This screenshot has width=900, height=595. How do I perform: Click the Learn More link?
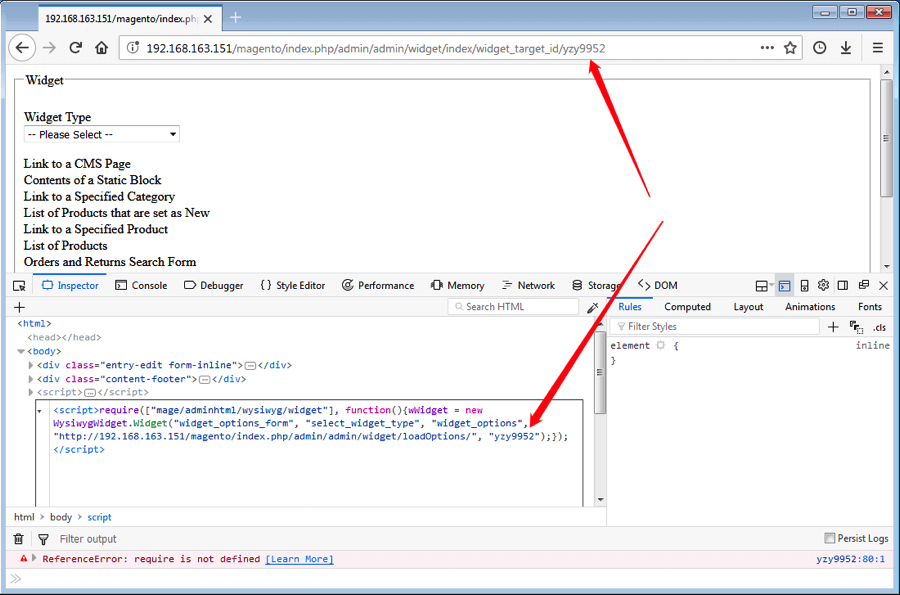(299, 559)
